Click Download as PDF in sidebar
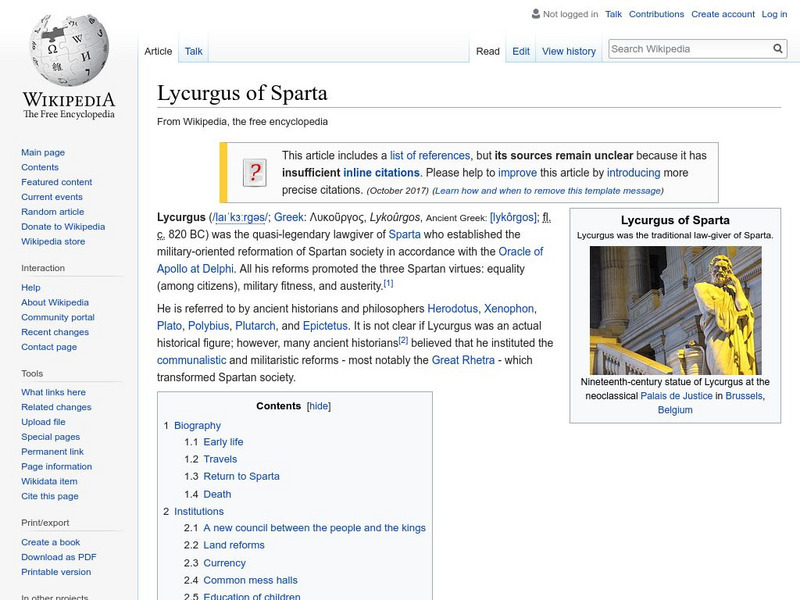800x600 pixels. 59,557
